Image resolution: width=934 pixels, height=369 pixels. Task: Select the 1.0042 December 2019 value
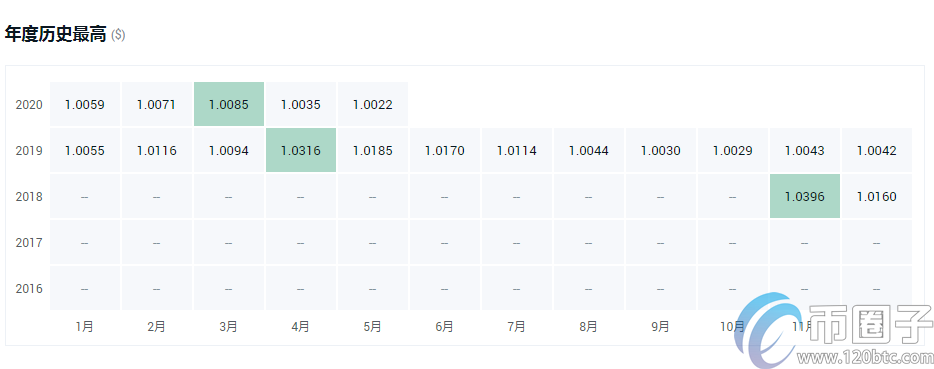pos(877,151)
